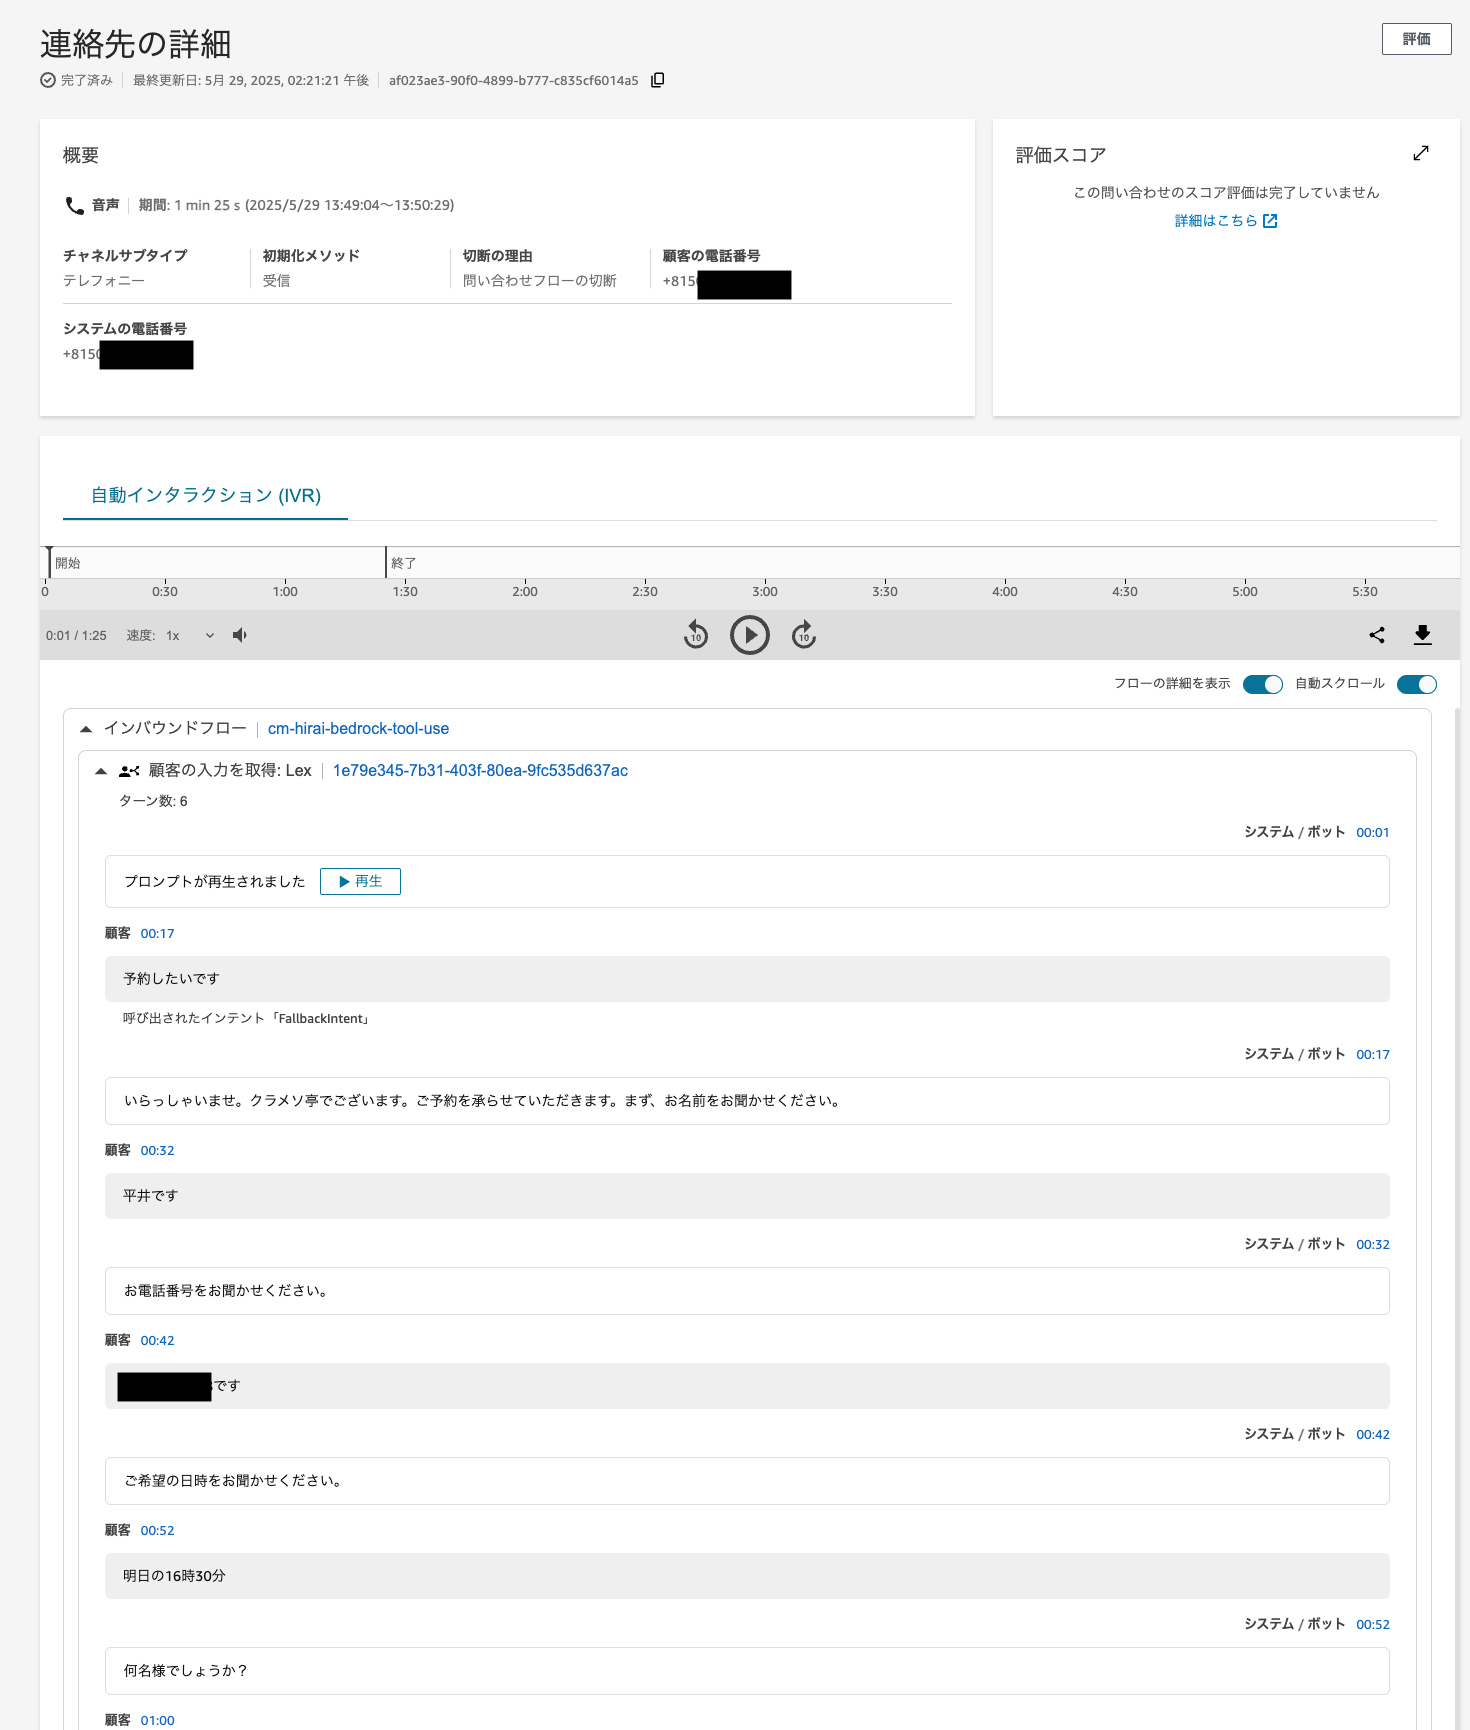The width and height of the screenshot is (1470, 1730).
Task: Click the お電話番号をお聞かせください bot message
Action: 747,1291
